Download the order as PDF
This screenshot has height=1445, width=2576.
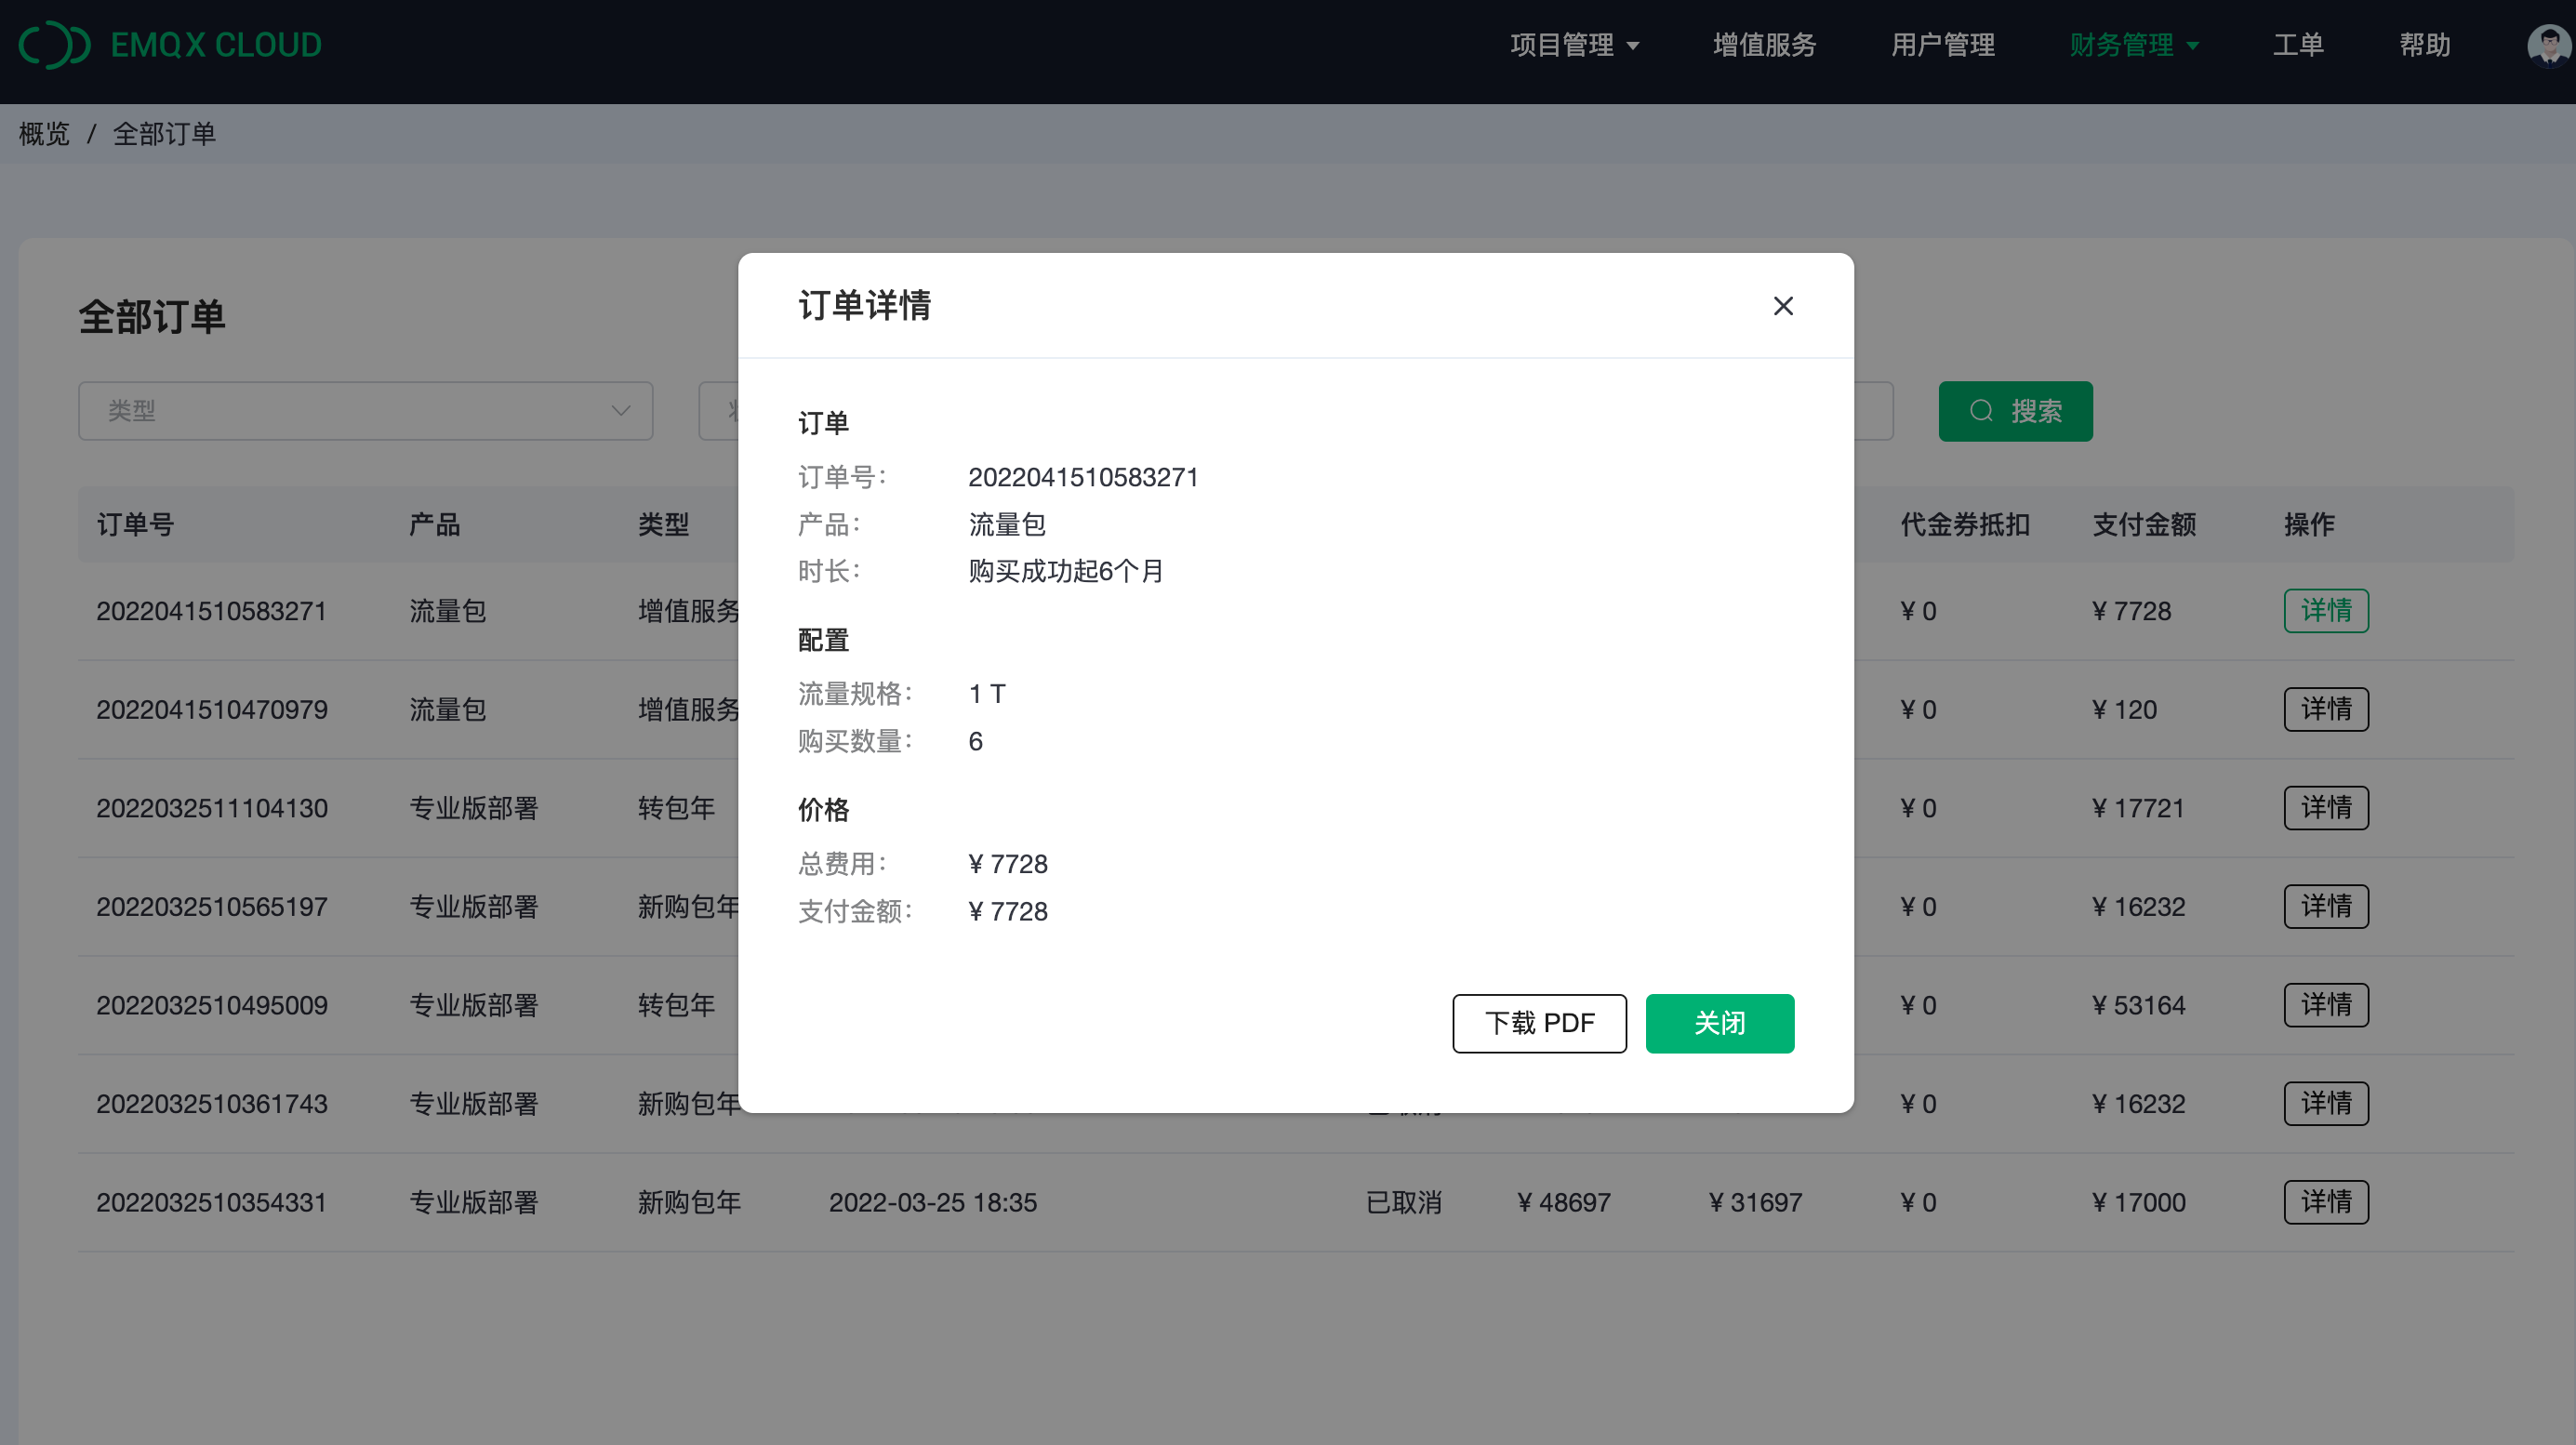[x=1539, y=1023]
